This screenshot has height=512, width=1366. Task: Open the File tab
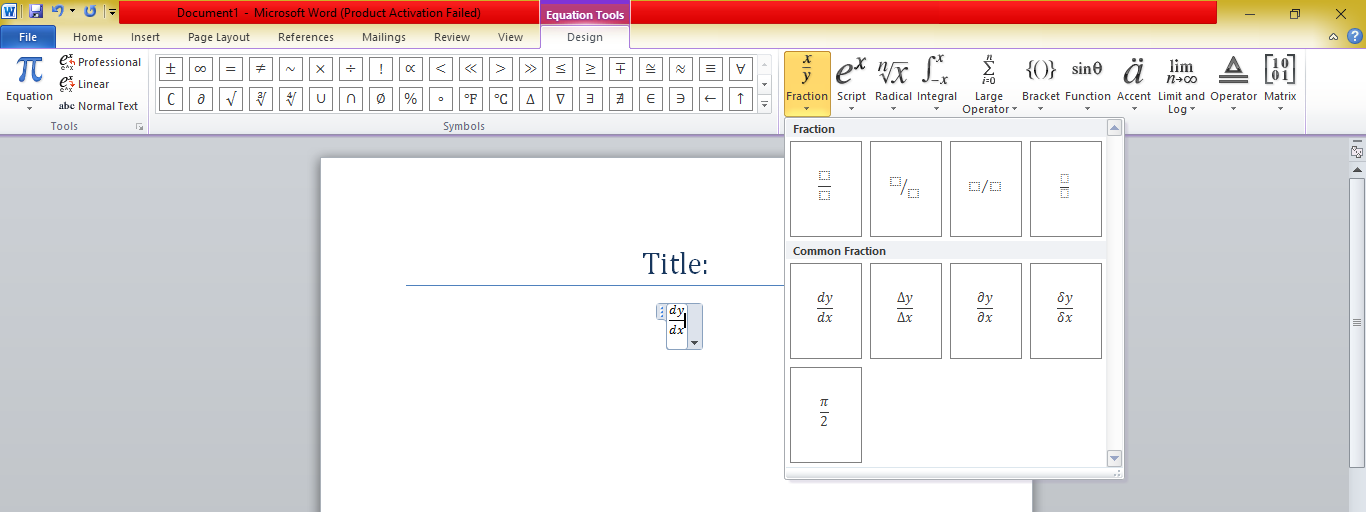point(28,37)
